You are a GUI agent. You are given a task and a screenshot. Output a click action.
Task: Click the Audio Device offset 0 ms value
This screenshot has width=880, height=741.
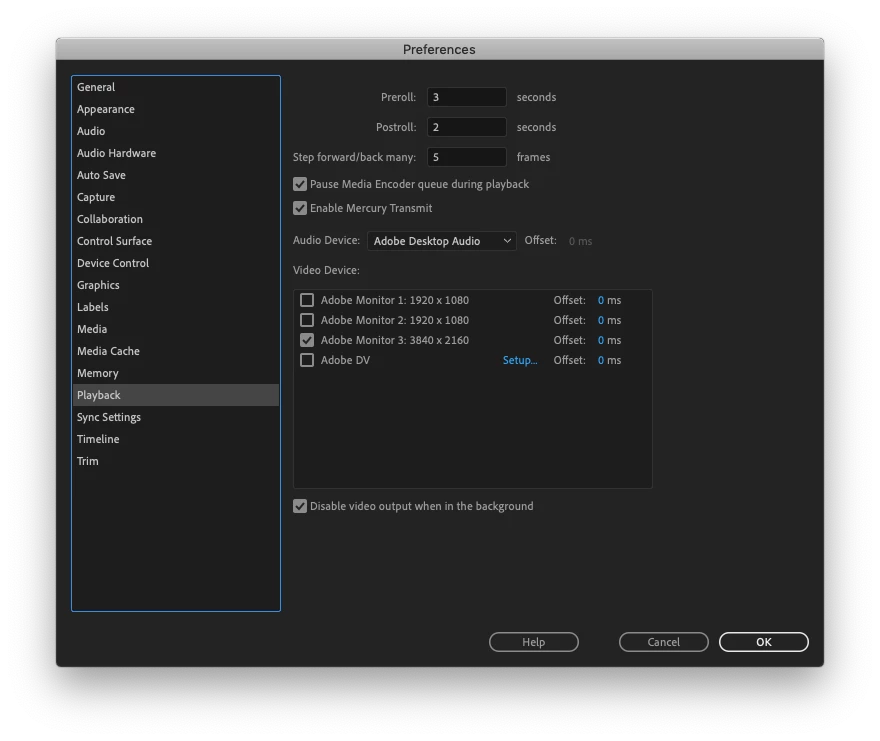580,241
